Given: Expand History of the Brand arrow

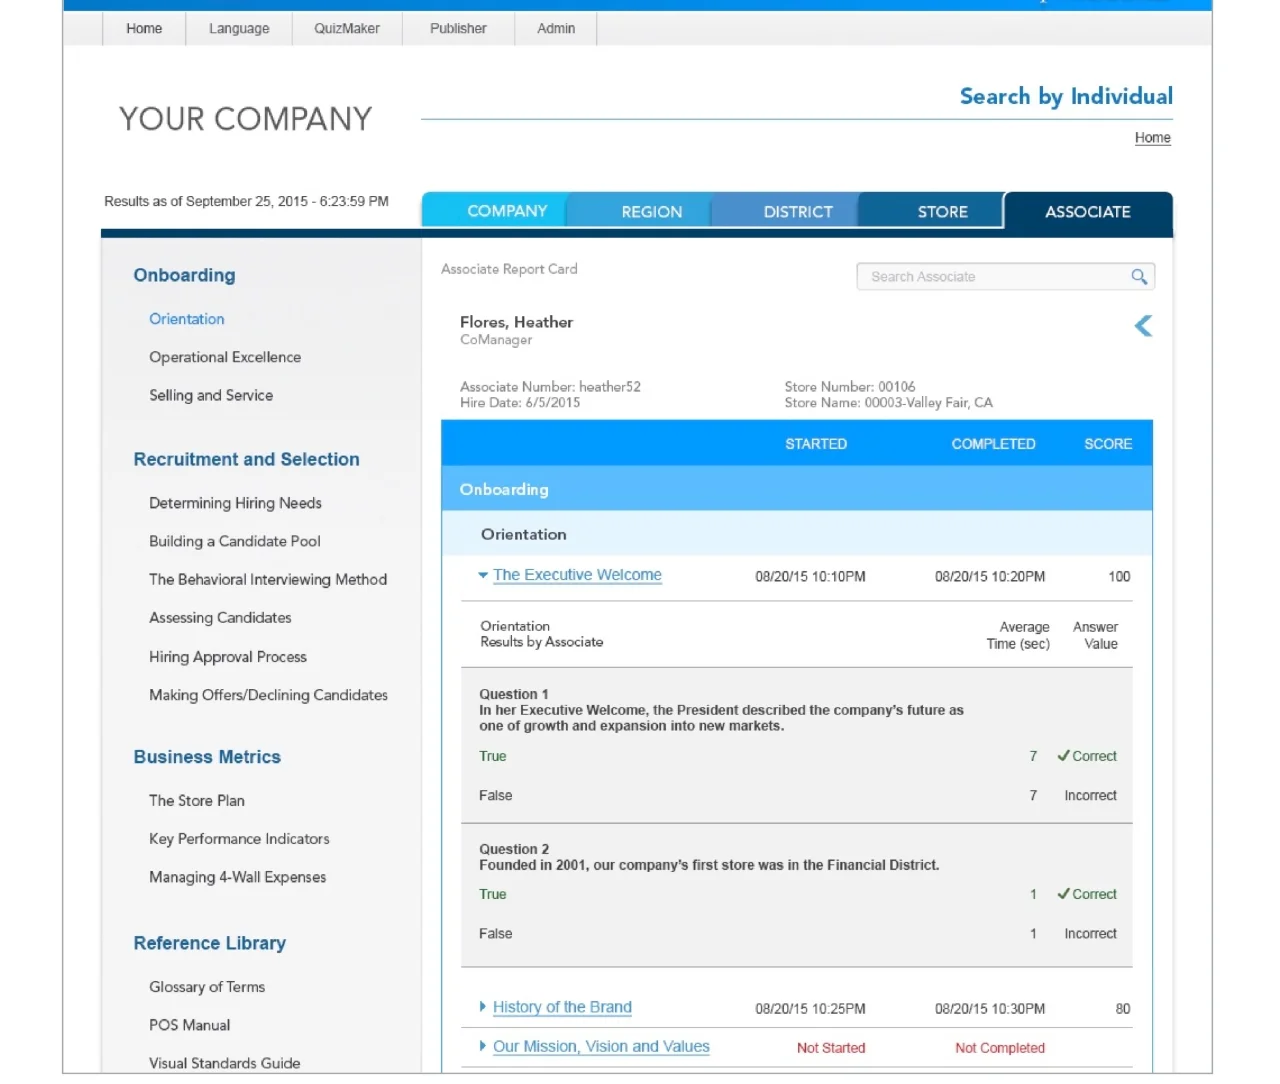Looking at the screenshot, I should coord(483,1007).
